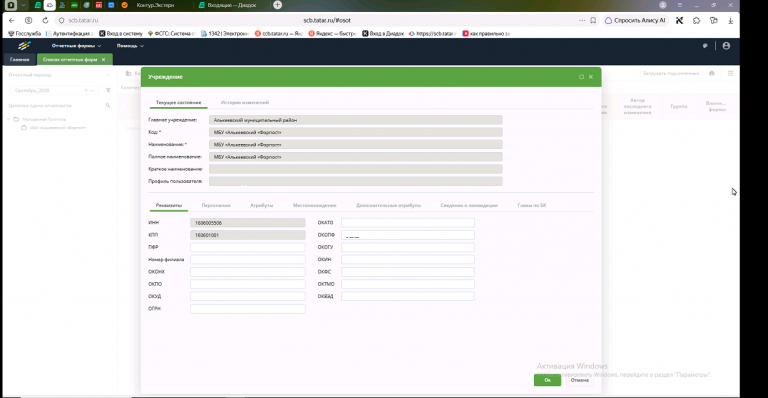Click the browser address bar
The width and height of the screenshot is (768, 398).
[x=327, y=21]
